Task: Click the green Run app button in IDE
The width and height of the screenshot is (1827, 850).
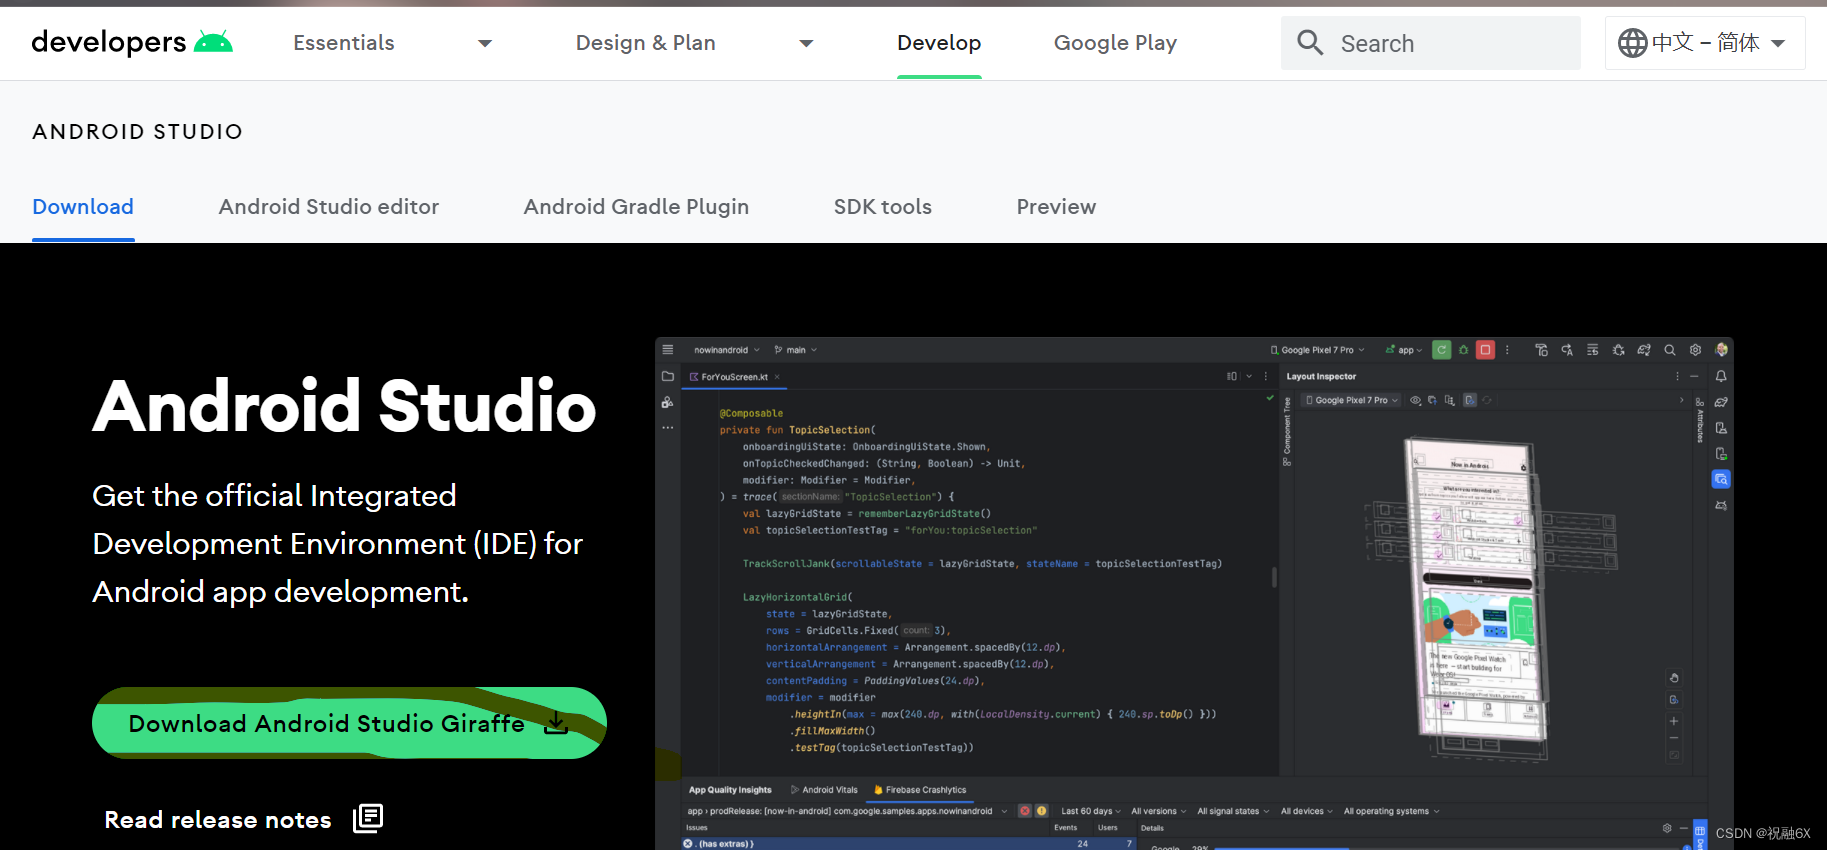Action: [x=1441, y=350]
